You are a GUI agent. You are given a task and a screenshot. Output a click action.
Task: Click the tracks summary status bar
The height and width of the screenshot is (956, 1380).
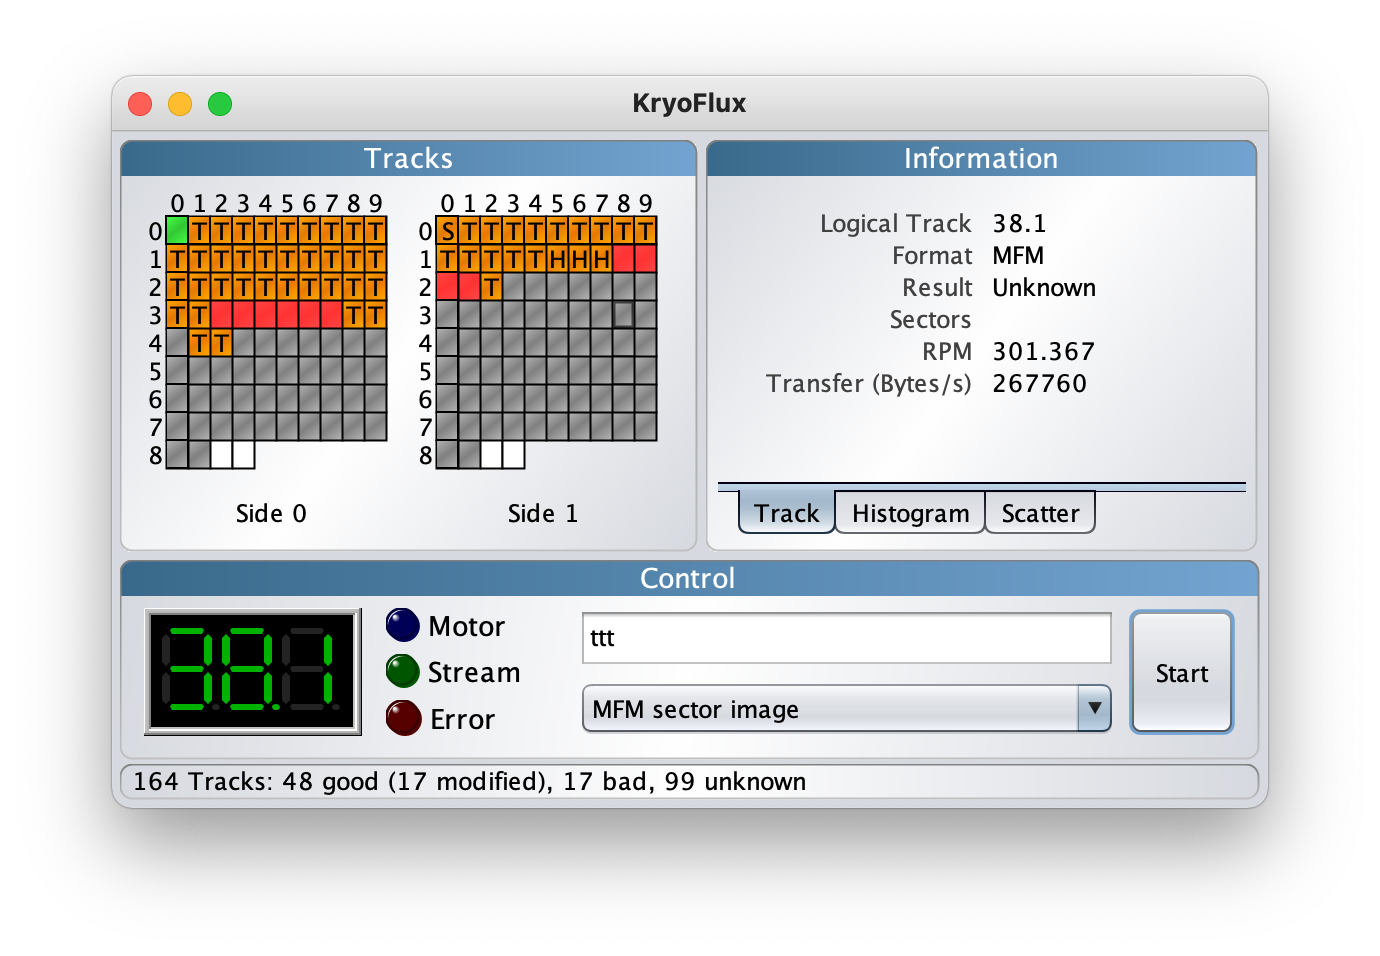coord(689,781)
